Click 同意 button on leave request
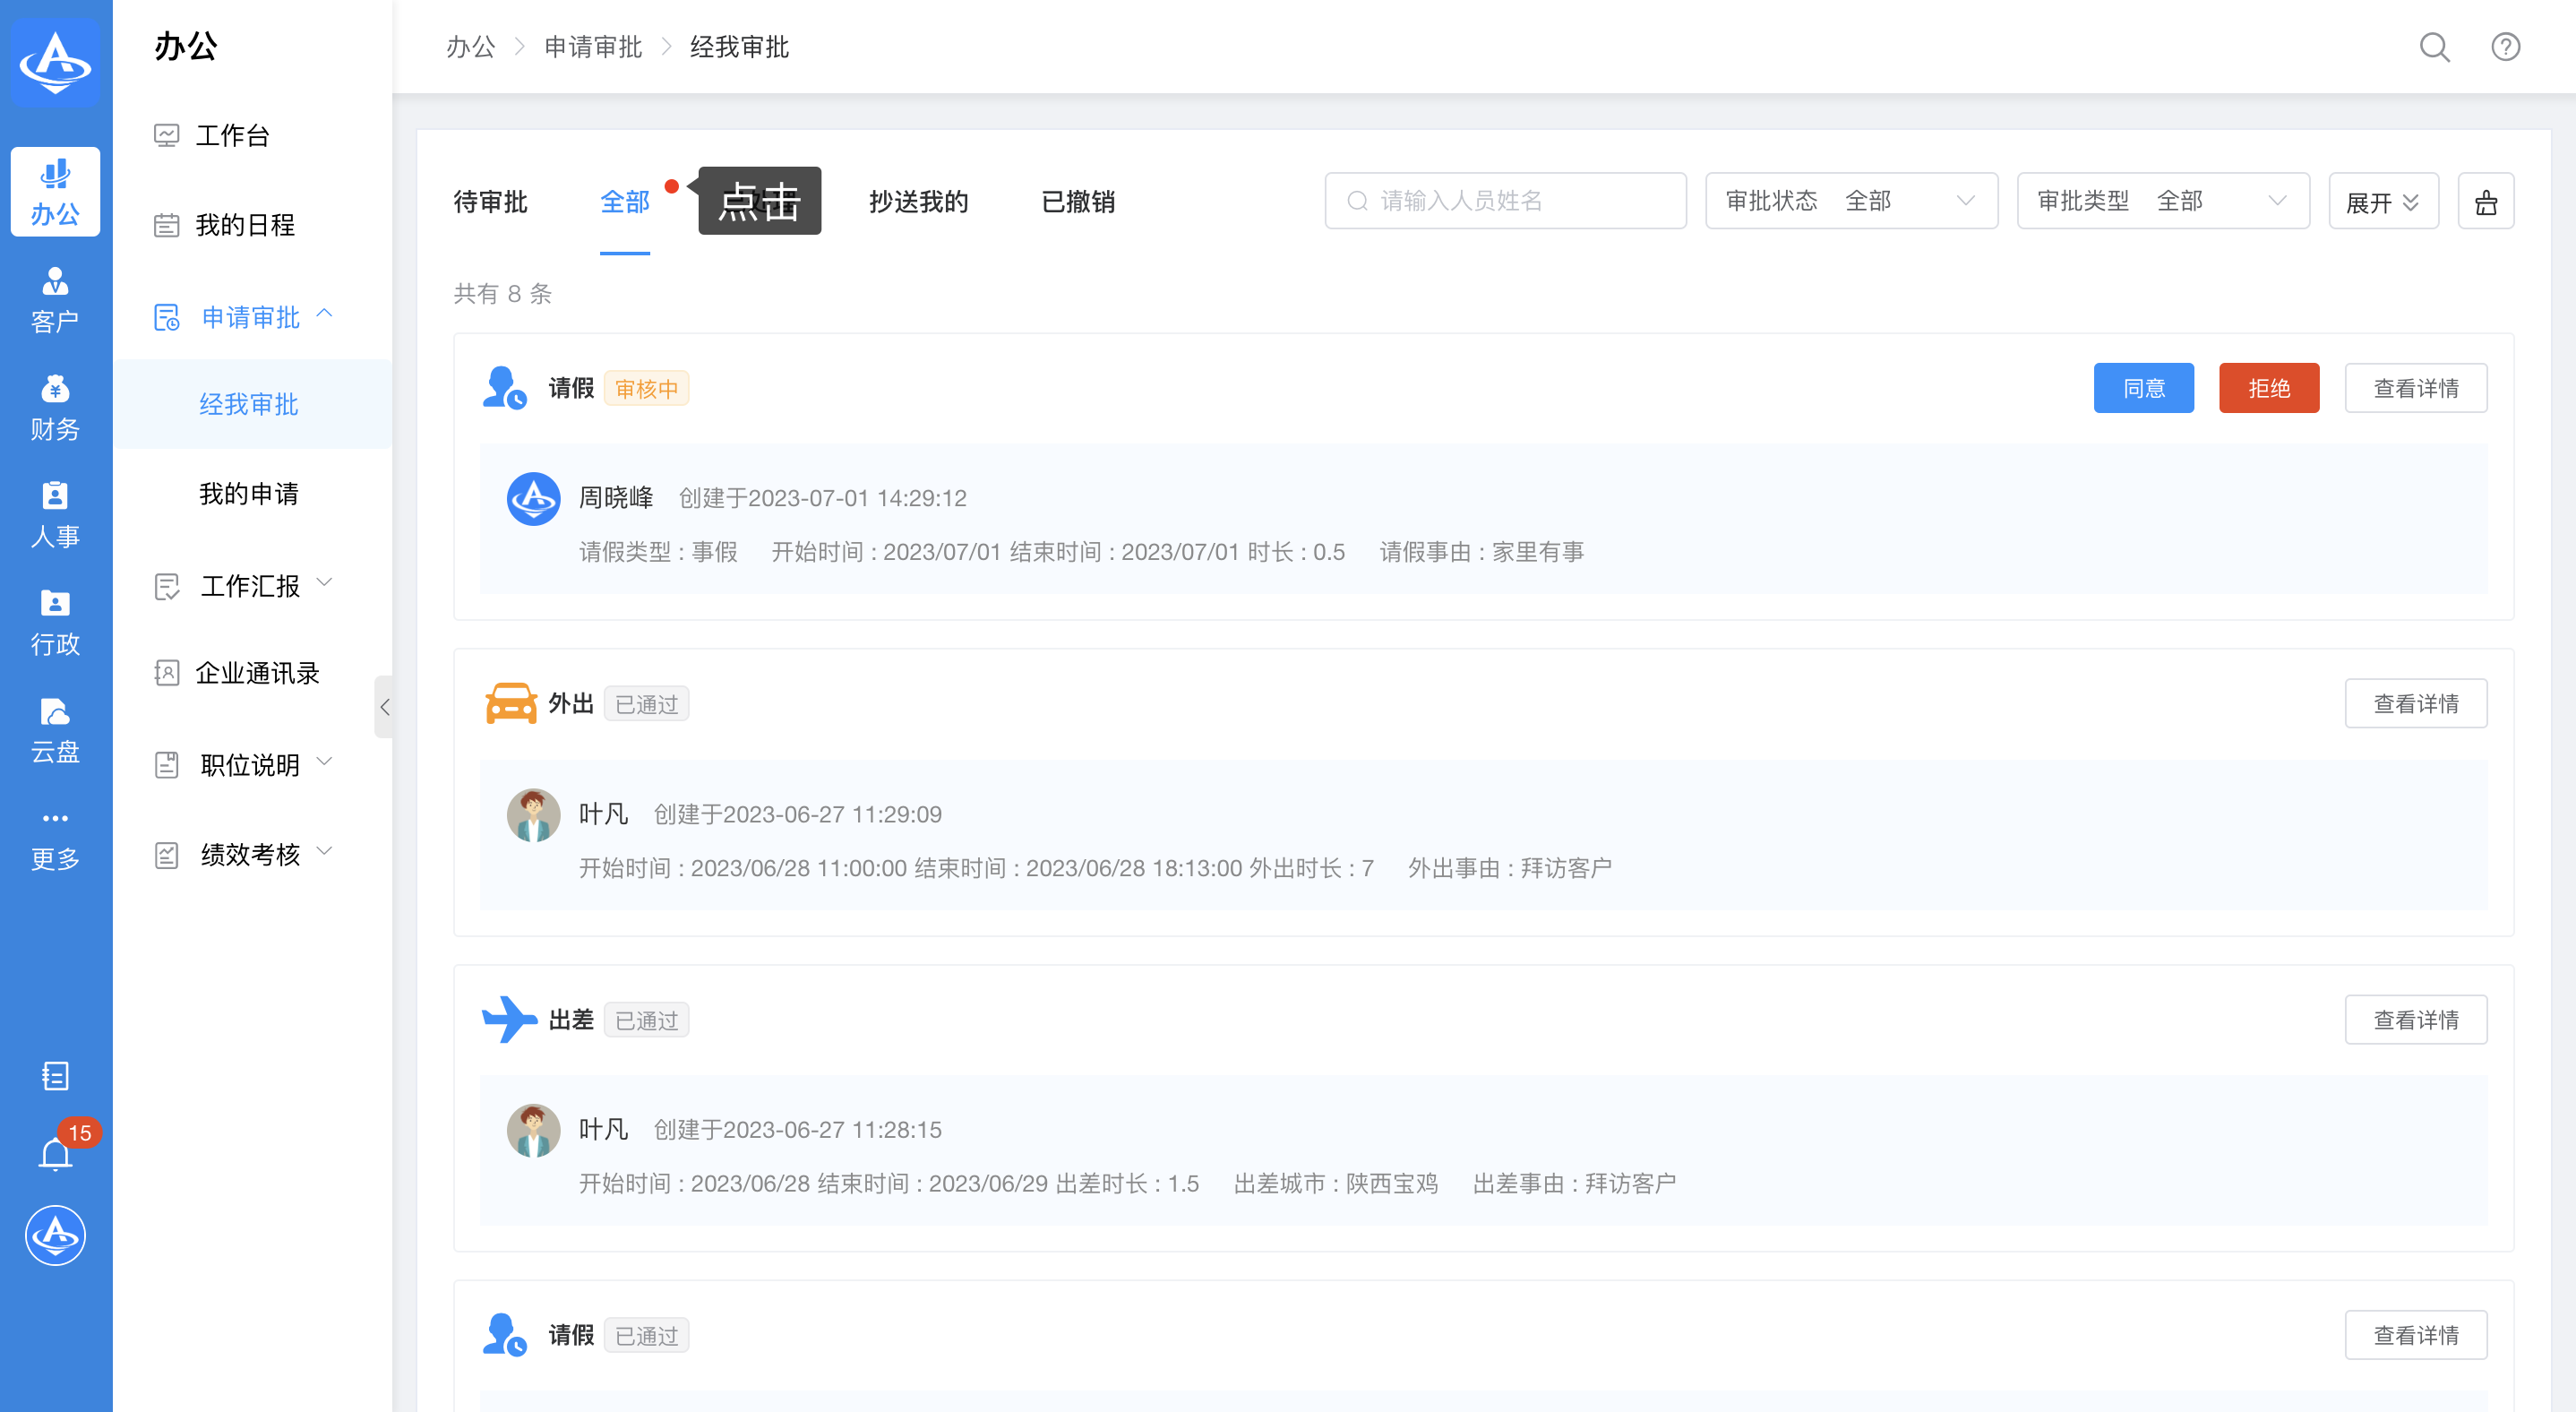 (x=2143, y=388)
